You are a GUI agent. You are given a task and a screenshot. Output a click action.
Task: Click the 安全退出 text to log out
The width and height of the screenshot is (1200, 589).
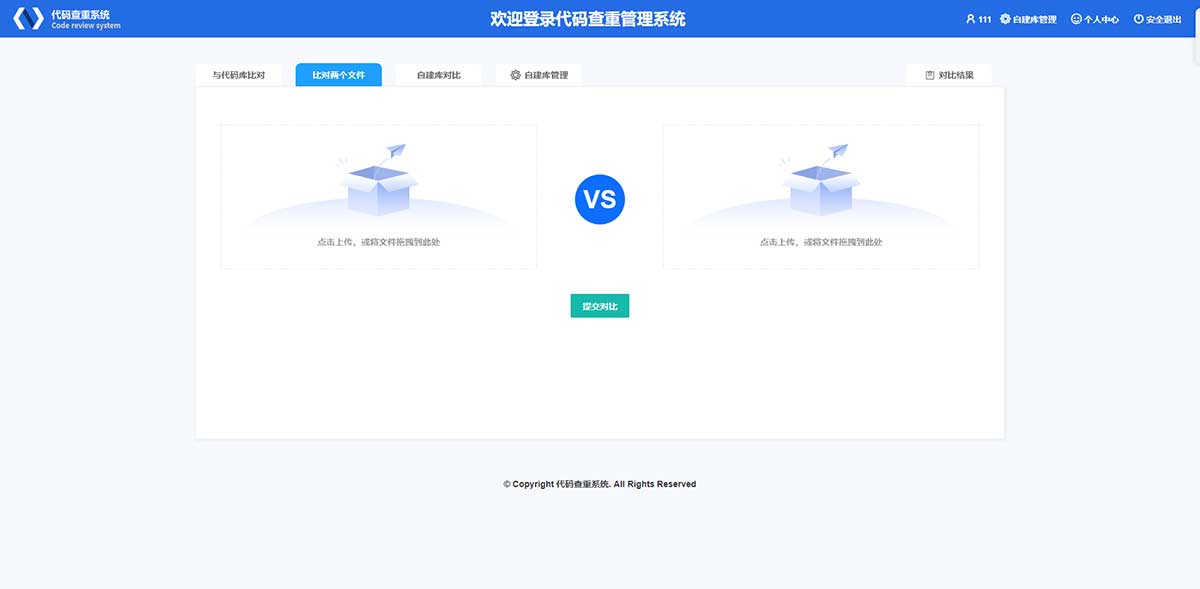pyautogui.click(x=1163, y=19)
